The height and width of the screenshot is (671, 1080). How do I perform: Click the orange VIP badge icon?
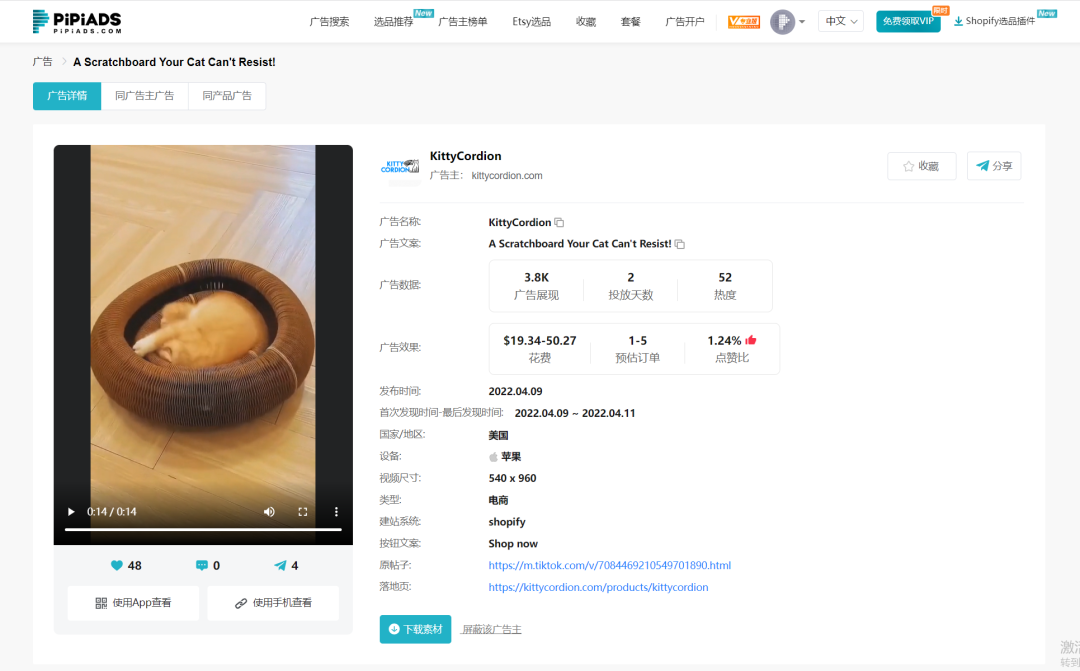pos(744,21)
